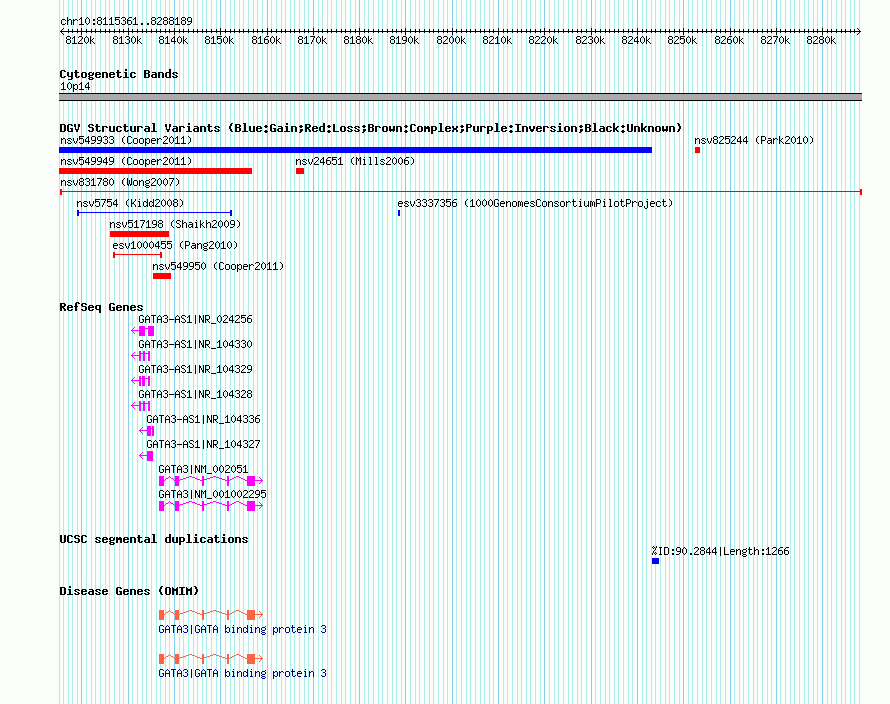Click the 10p14 band label
Image resolution: width=890 pixels, height=704 pixels.
click(75, 86)
